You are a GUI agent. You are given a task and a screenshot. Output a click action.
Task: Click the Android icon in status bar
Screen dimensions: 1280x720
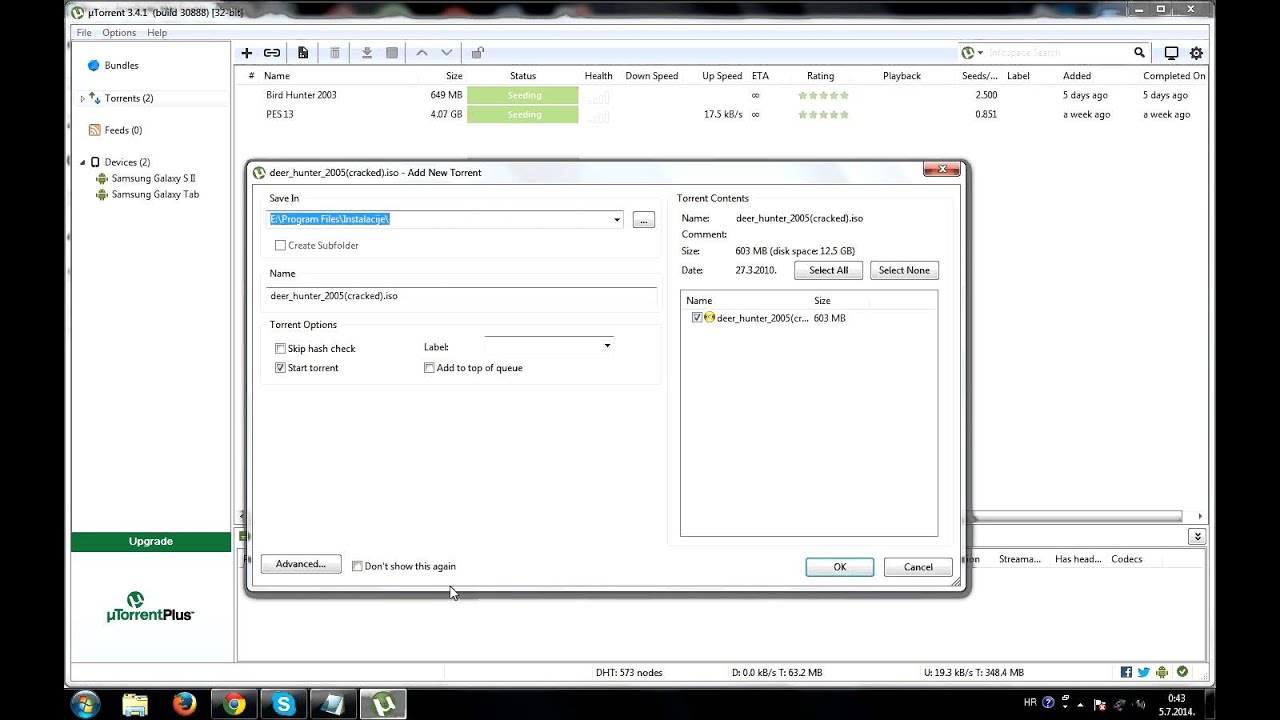click(1162, 672)
